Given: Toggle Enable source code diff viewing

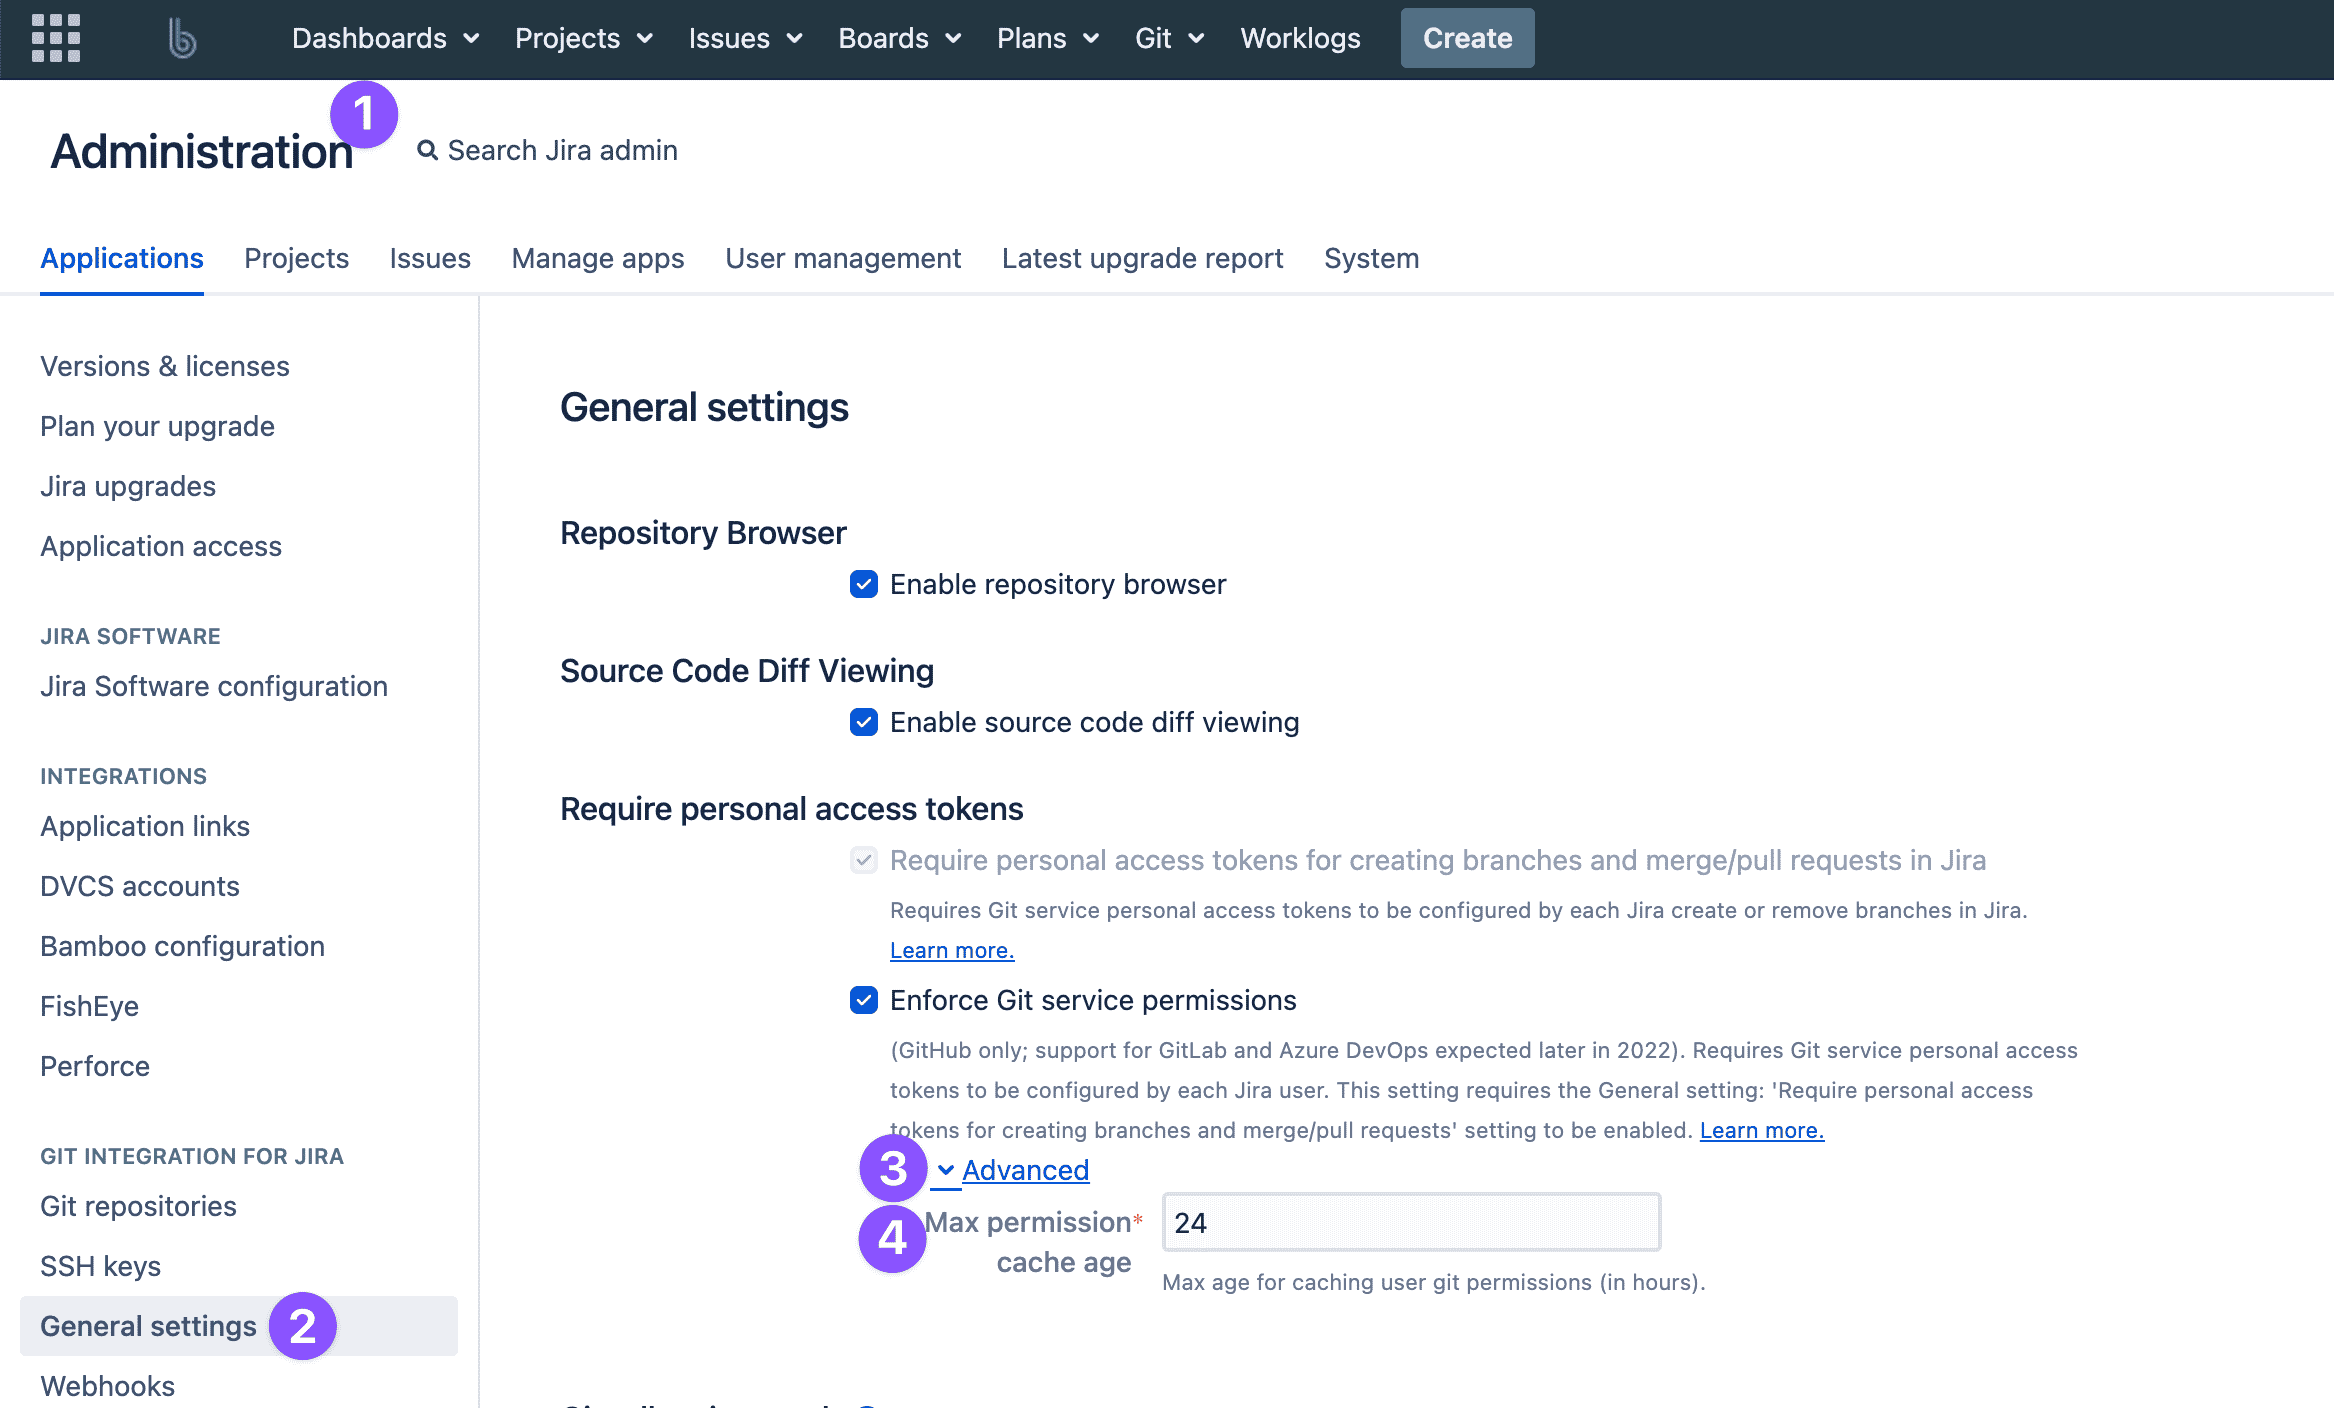Looking at the screenshot, I should tap(864, 723).
